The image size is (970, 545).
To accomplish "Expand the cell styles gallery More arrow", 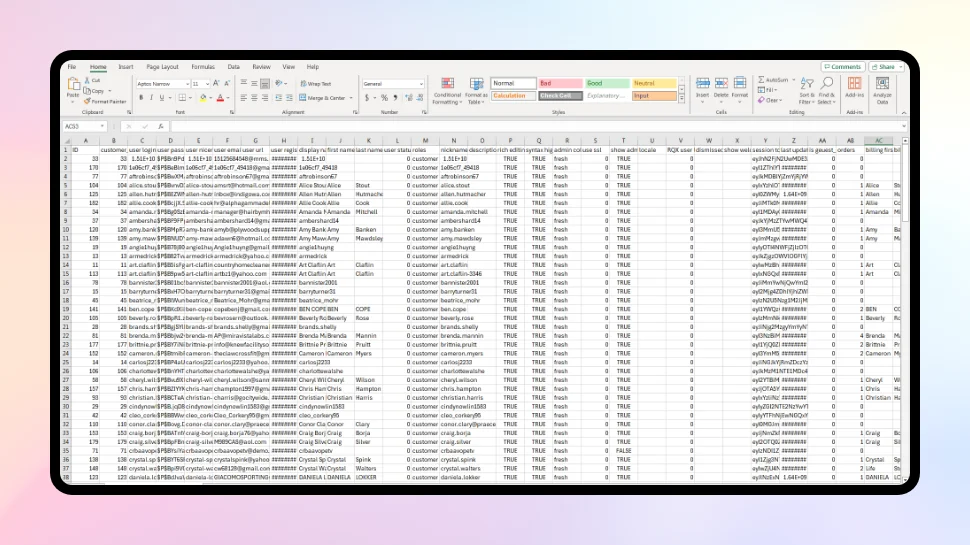I will pyautogui.click(x=682, y=98).
